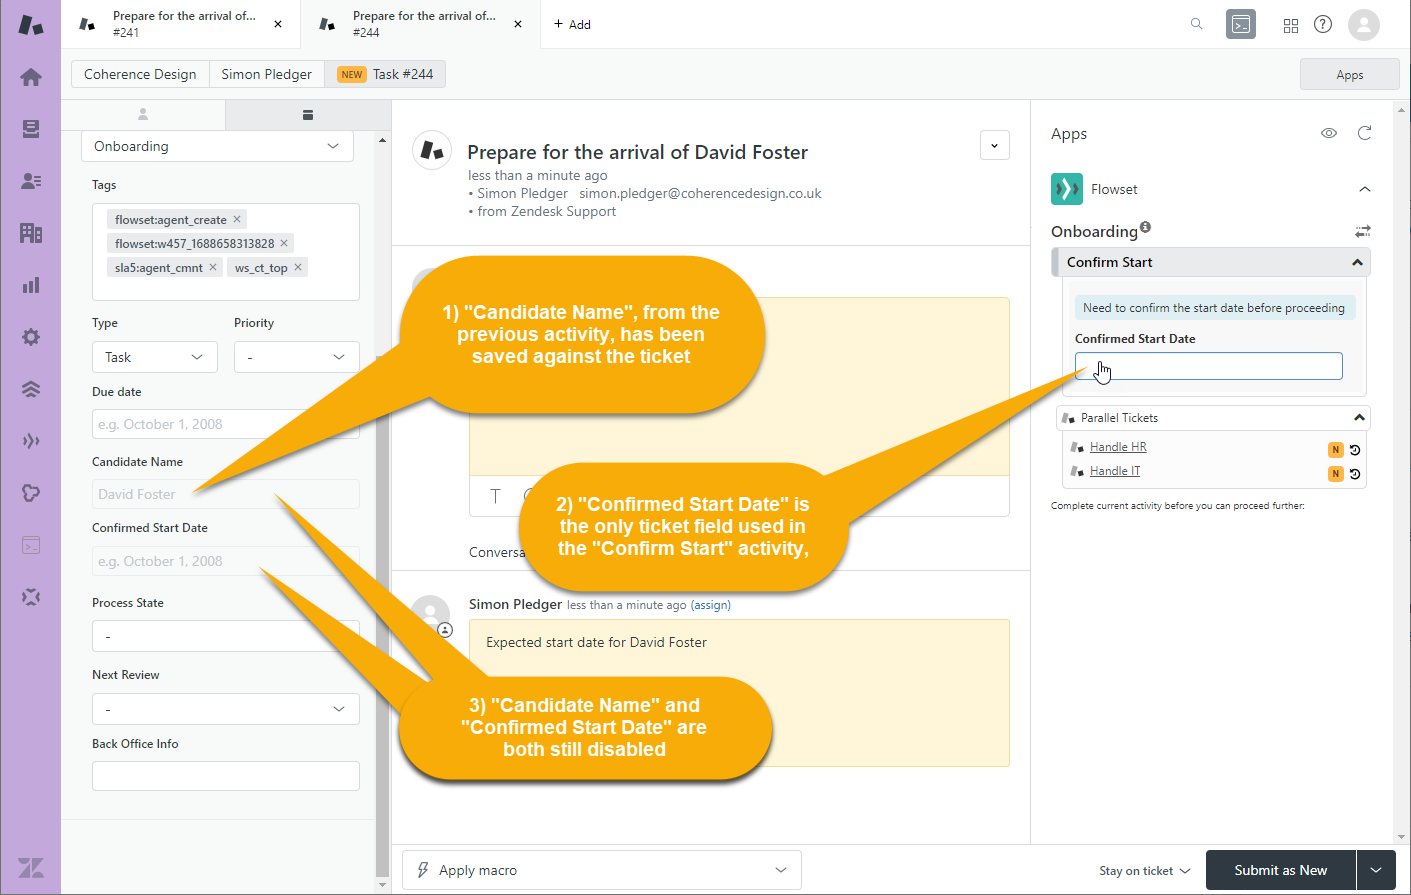
Task: Remove the flowset:w457_1688658313828 tag
Action: tap(284, 243)
